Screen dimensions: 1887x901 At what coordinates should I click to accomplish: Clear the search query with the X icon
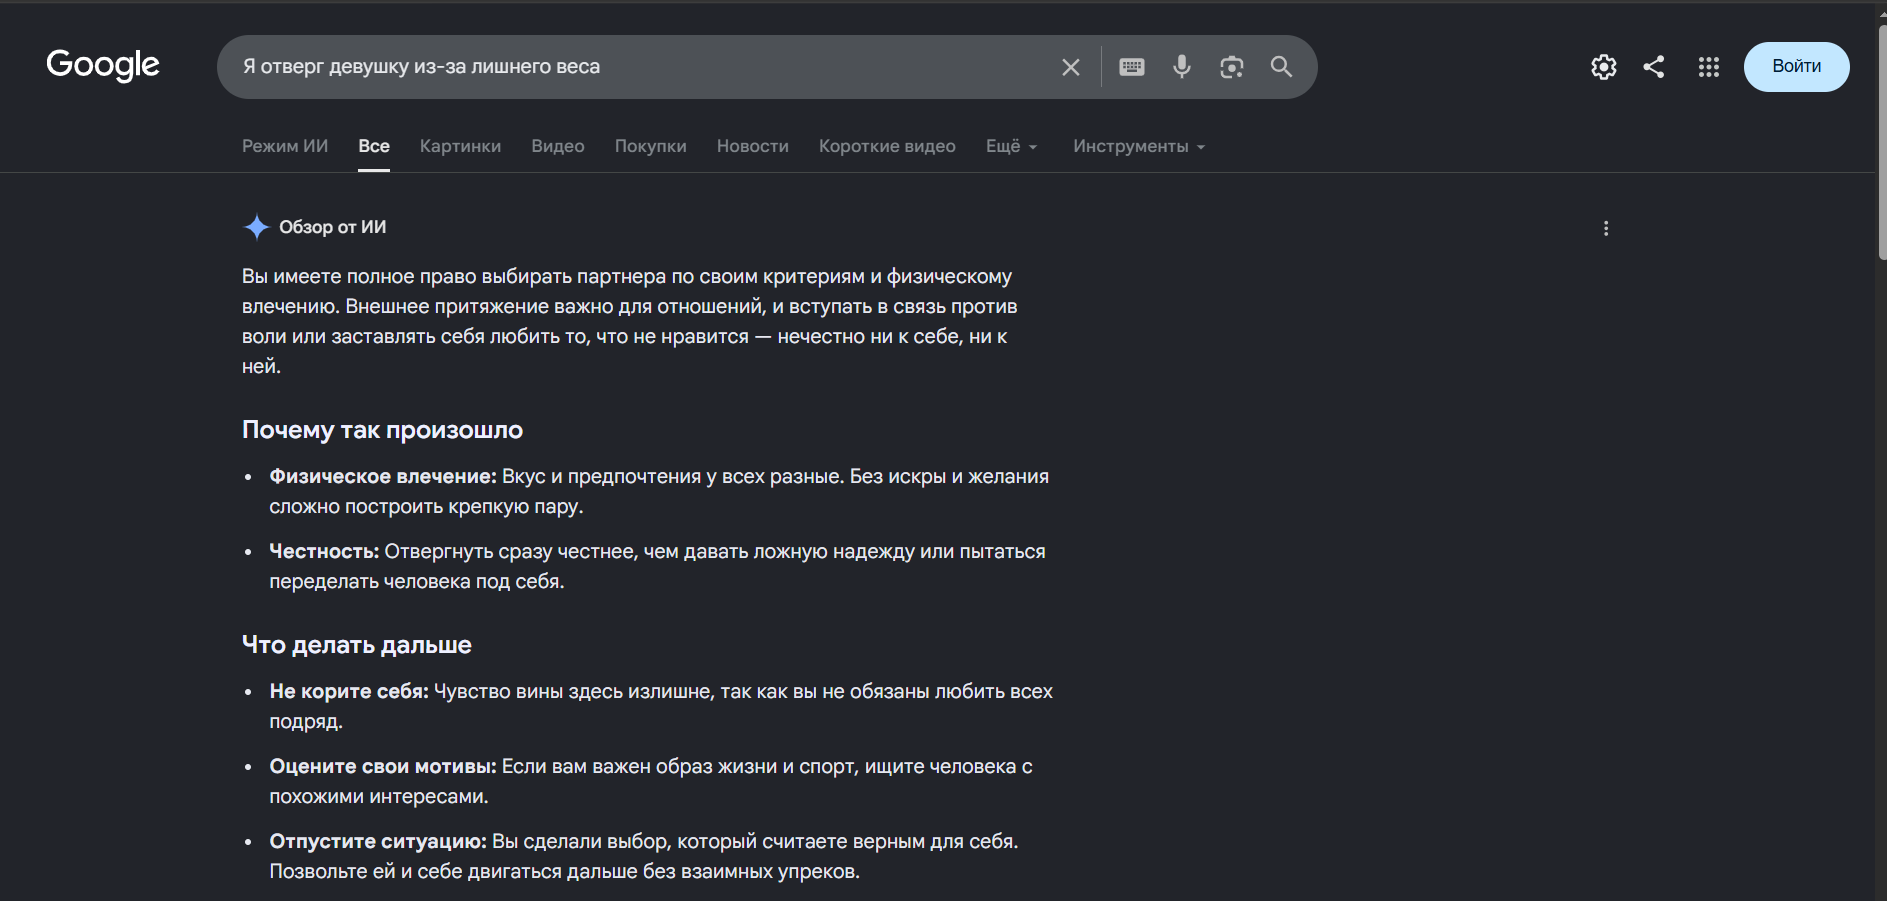tap(1071, 67)
